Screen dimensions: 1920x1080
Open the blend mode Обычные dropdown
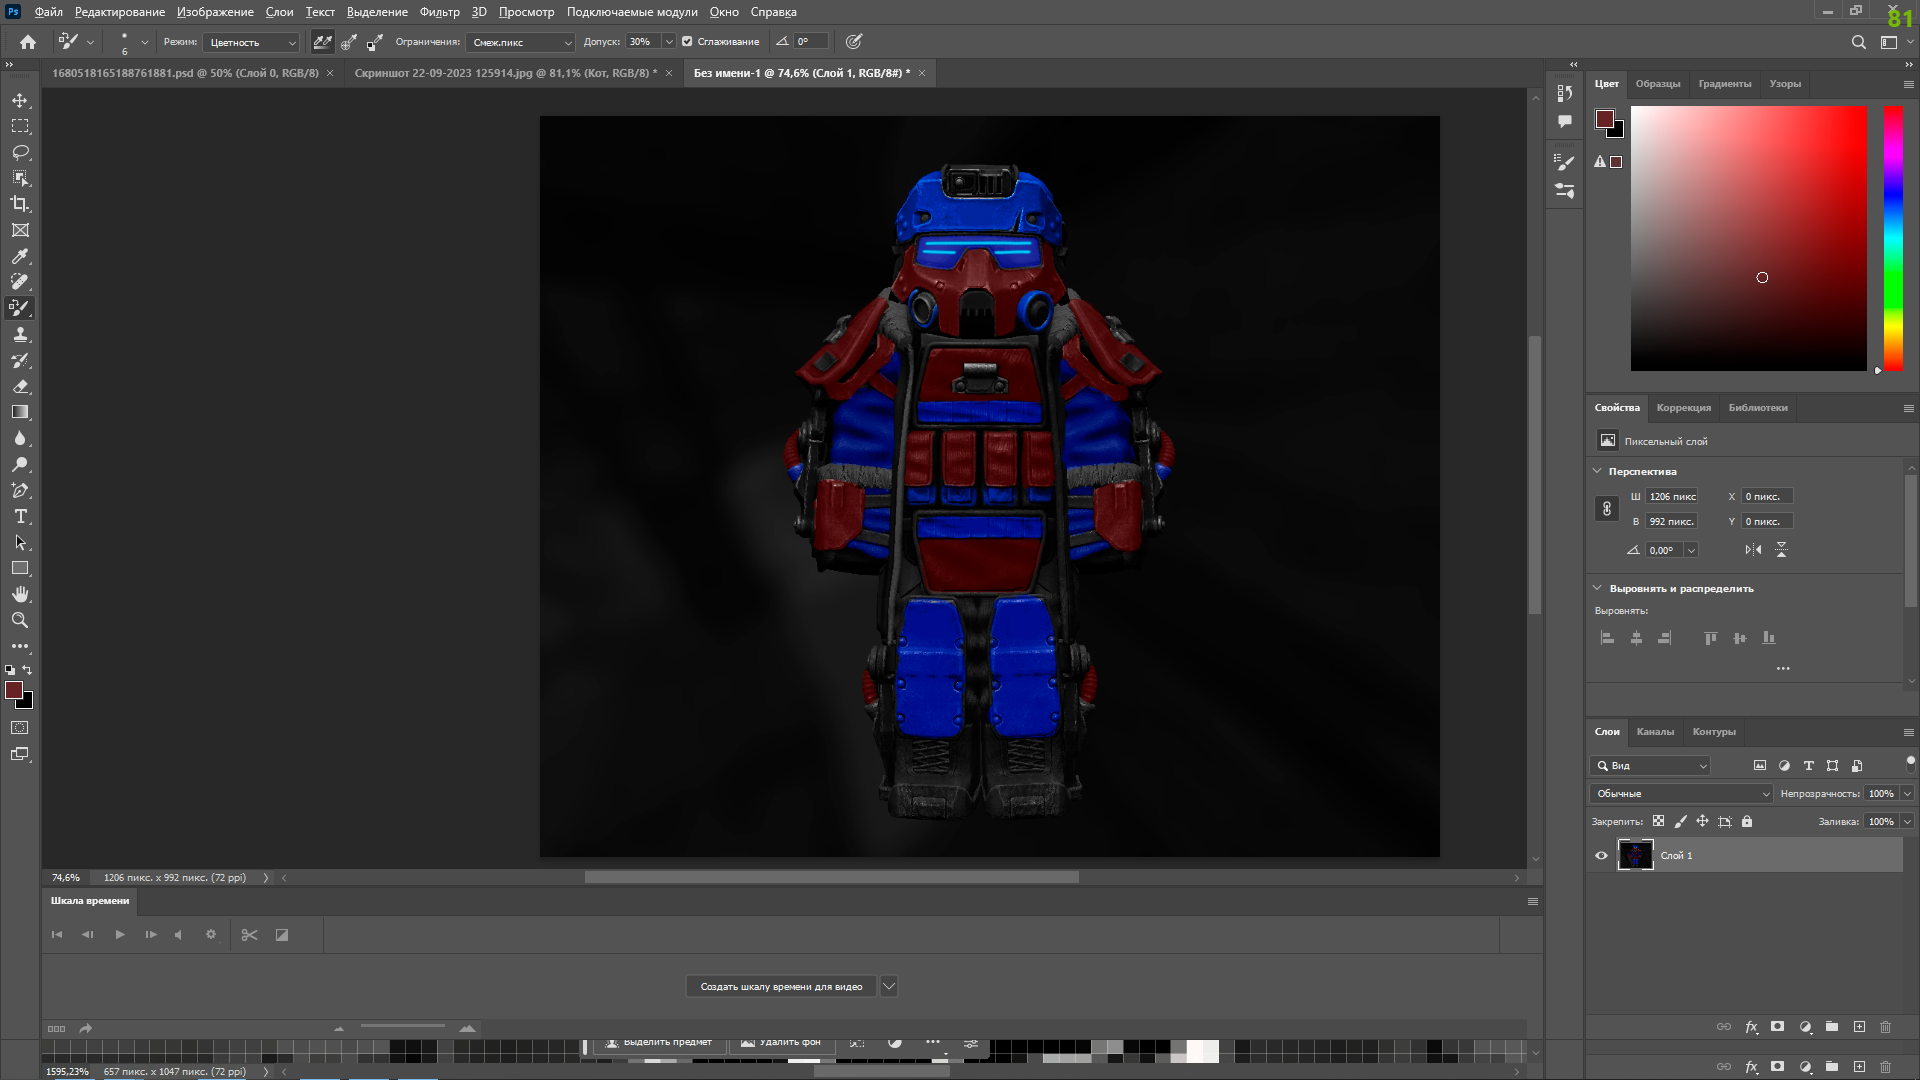coord(1680,794)
